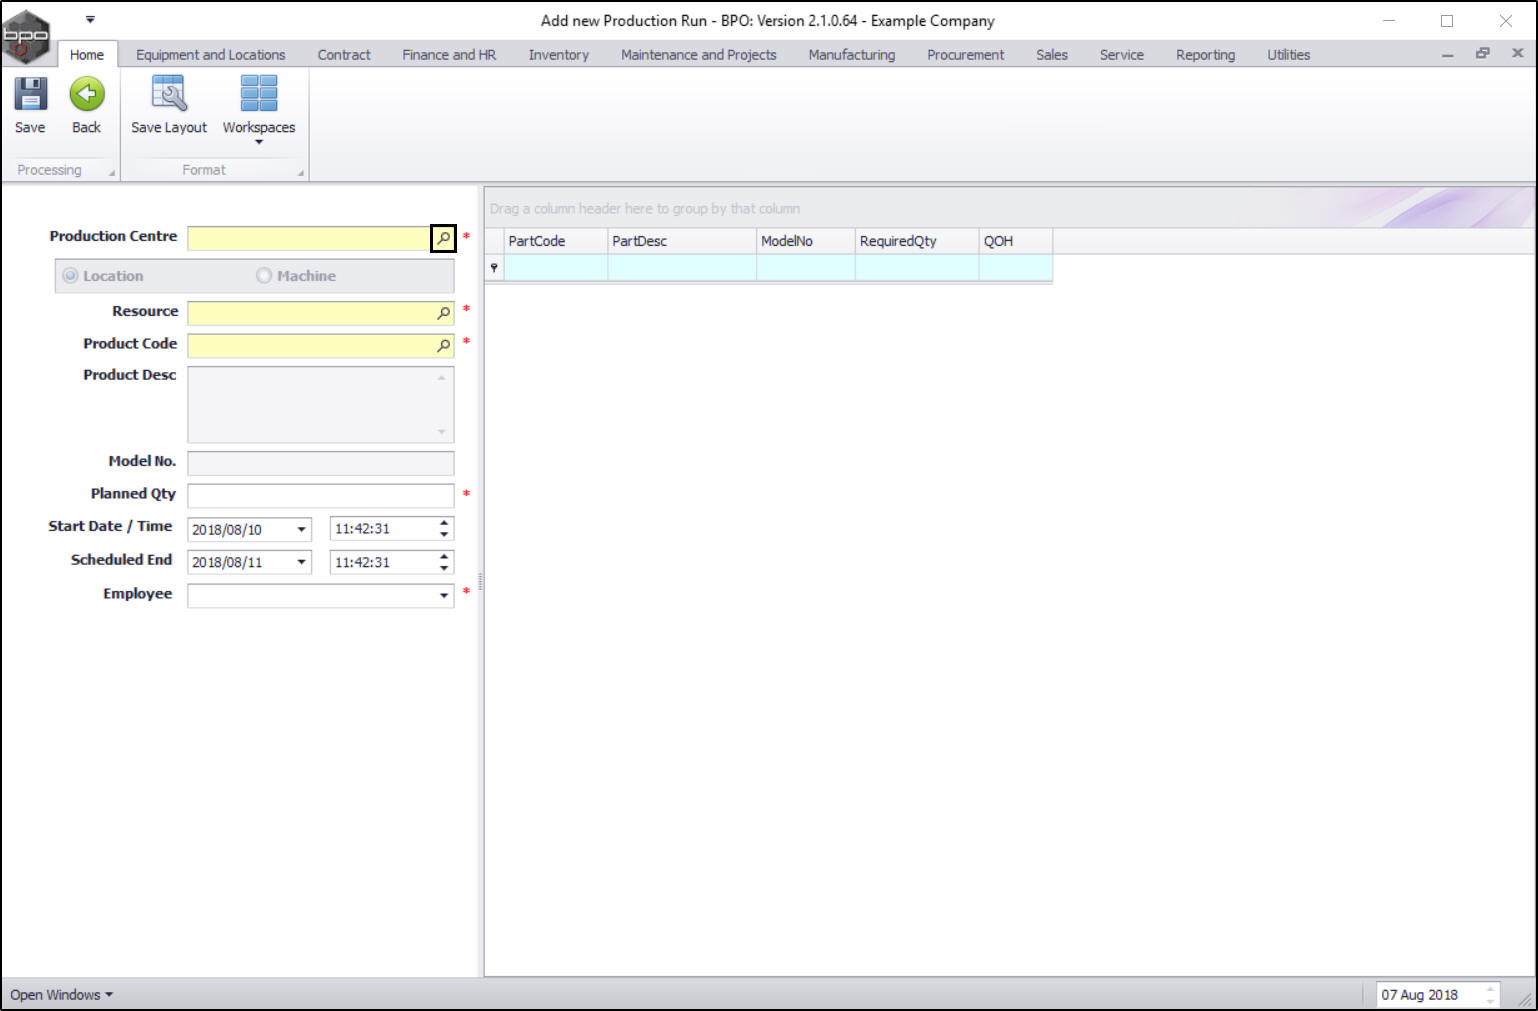Open the Product Code search lookup

[443, 345]
